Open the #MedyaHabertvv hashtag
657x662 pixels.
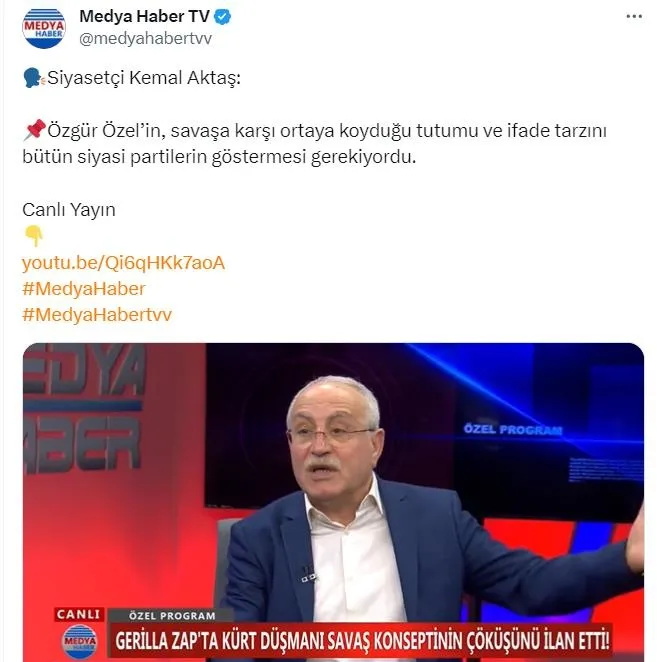pos(97,315)
